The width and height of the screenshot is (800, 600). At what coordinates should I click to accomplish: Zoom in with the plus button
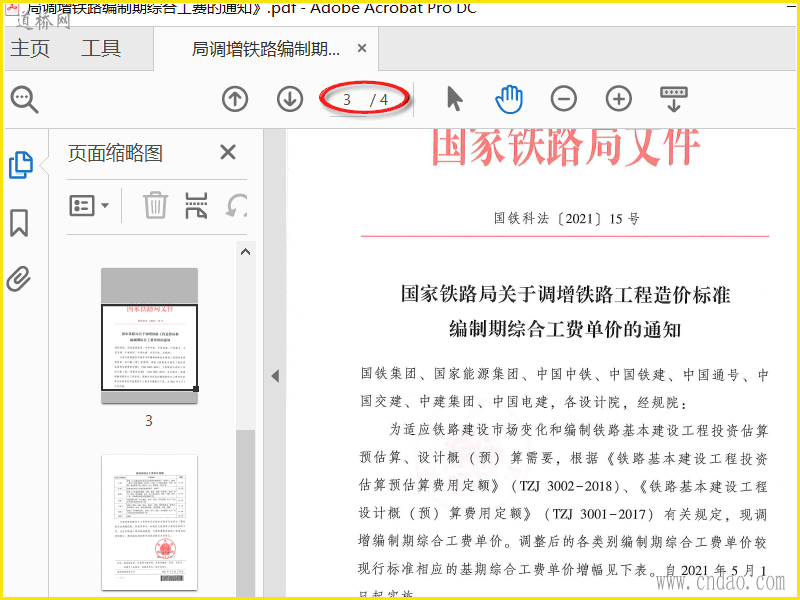618,99
